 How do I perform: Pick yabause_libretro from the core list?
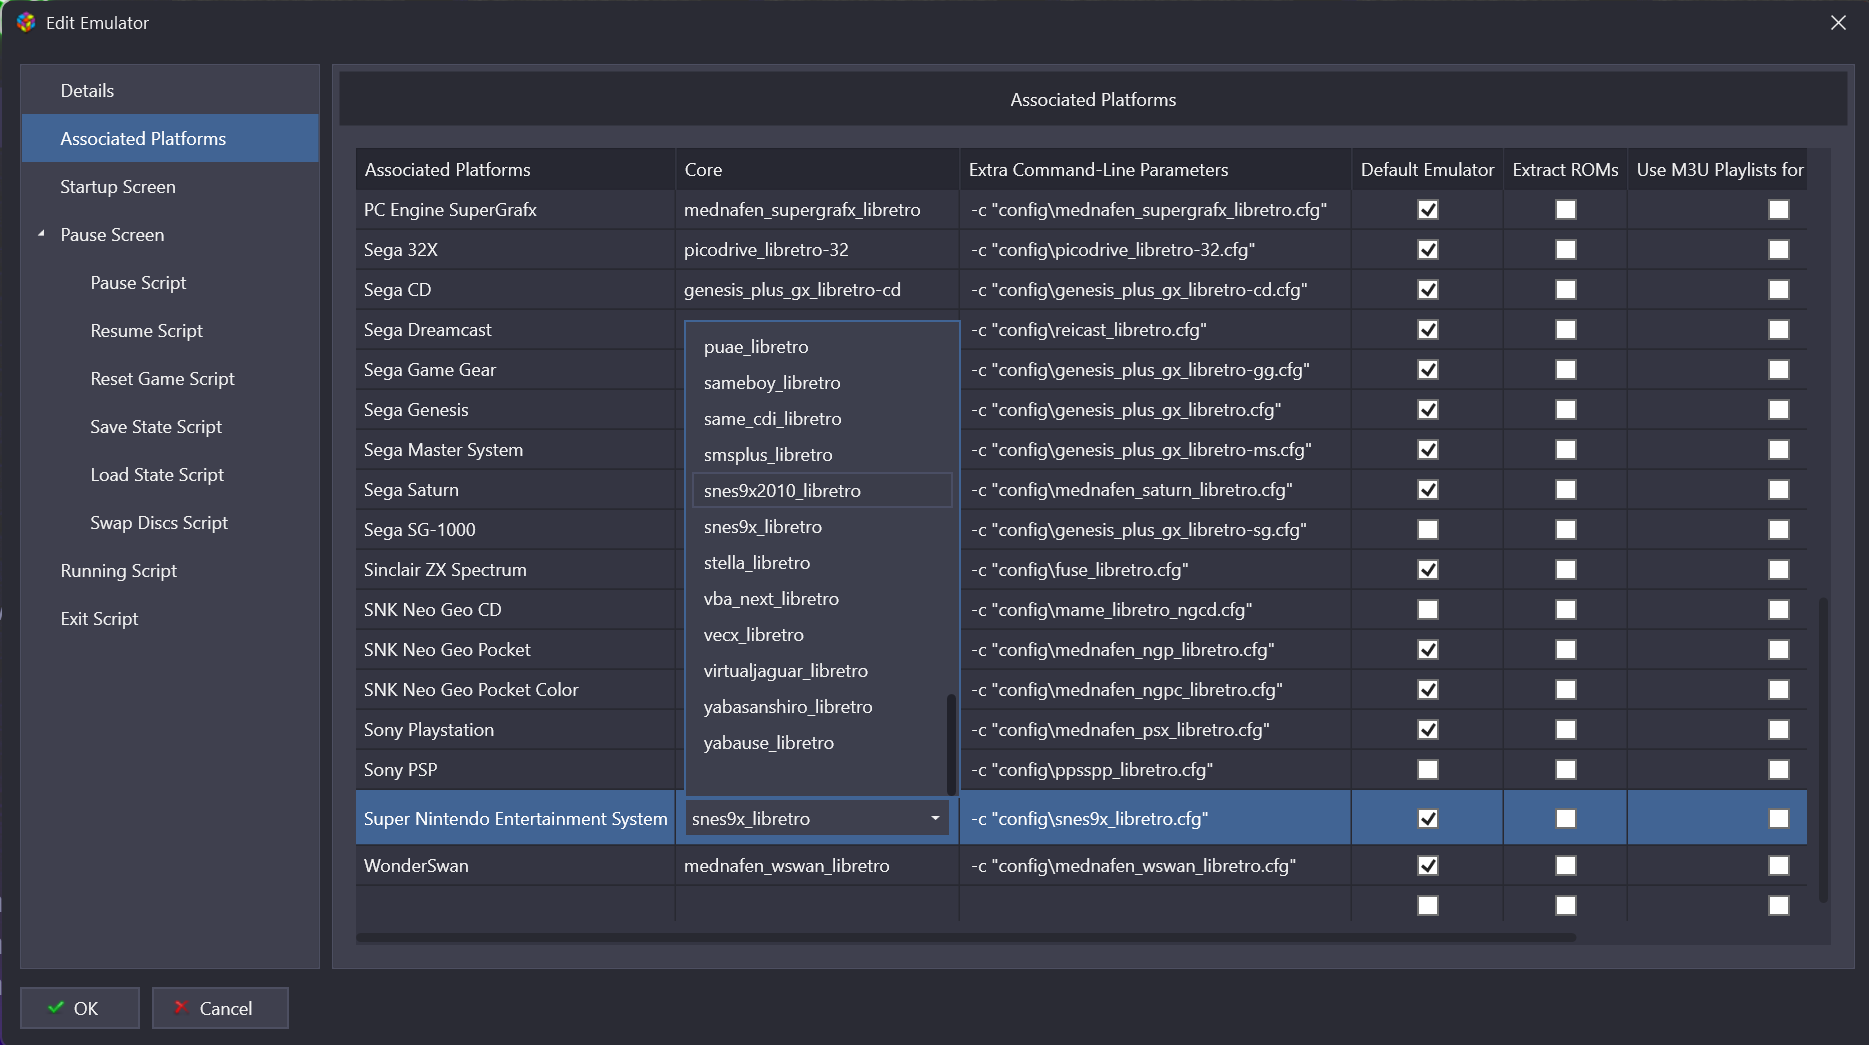point(768,743)
